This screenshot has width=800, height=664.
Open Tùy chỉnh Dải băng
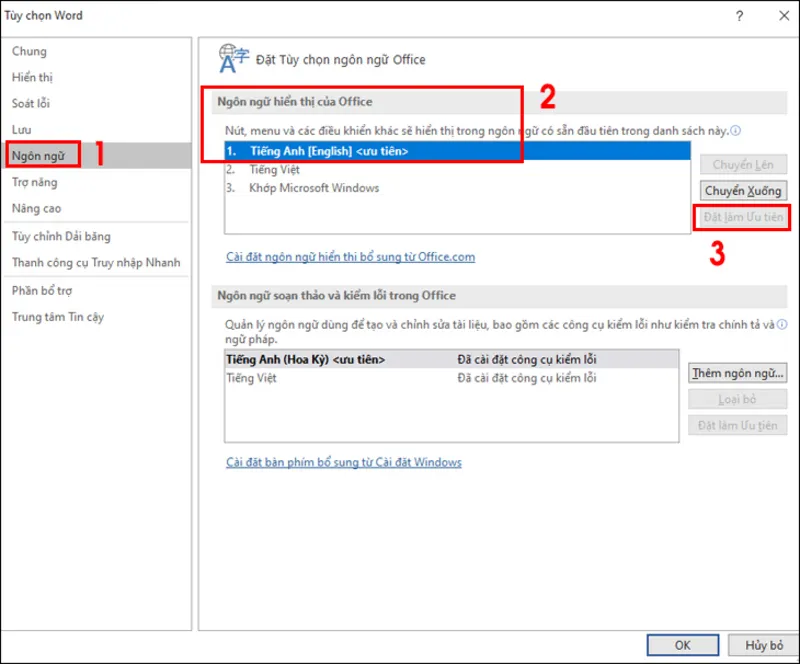61,236
